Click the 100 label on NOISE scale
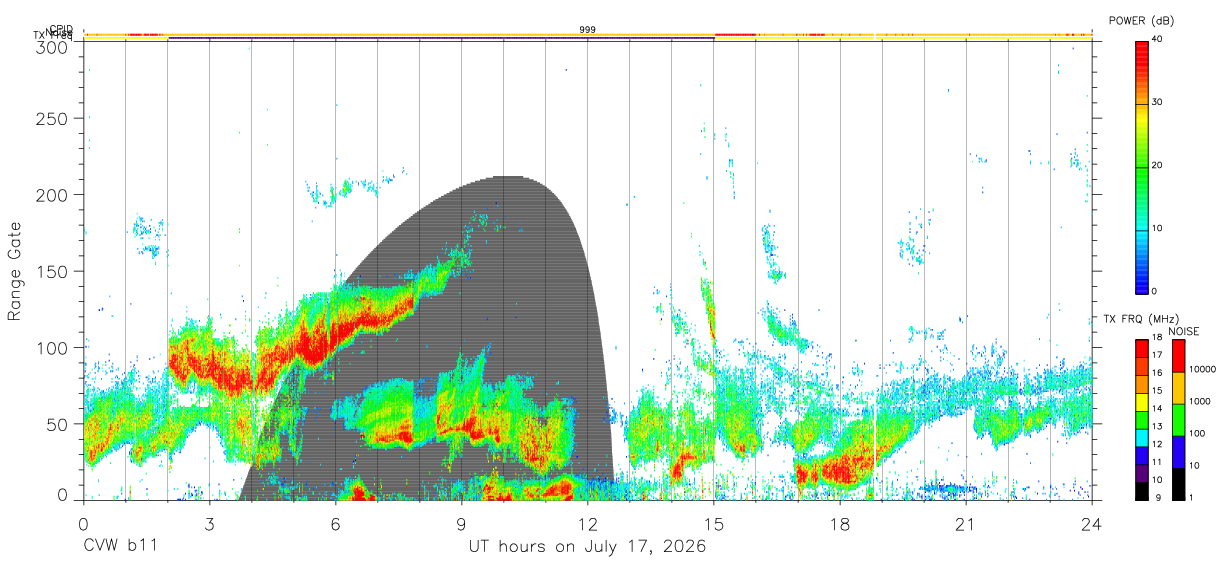 (1198, 434)
